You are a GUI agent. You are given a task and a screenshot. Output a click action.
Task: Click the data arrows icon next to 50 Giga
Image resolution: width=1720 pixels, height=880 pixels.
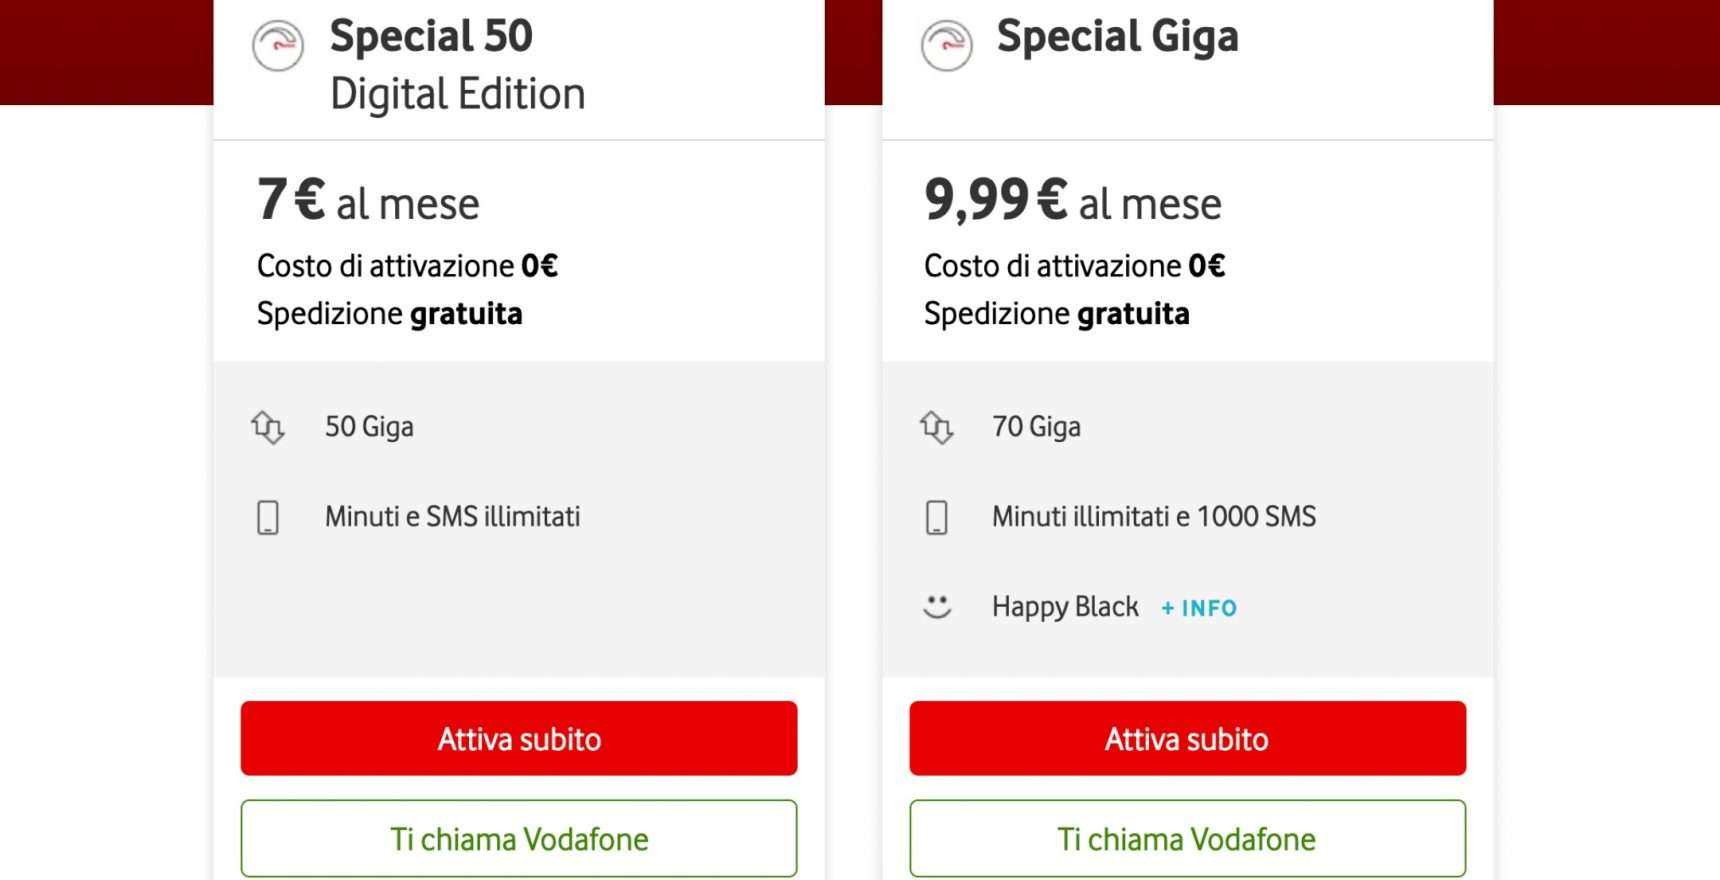[268, 427]
